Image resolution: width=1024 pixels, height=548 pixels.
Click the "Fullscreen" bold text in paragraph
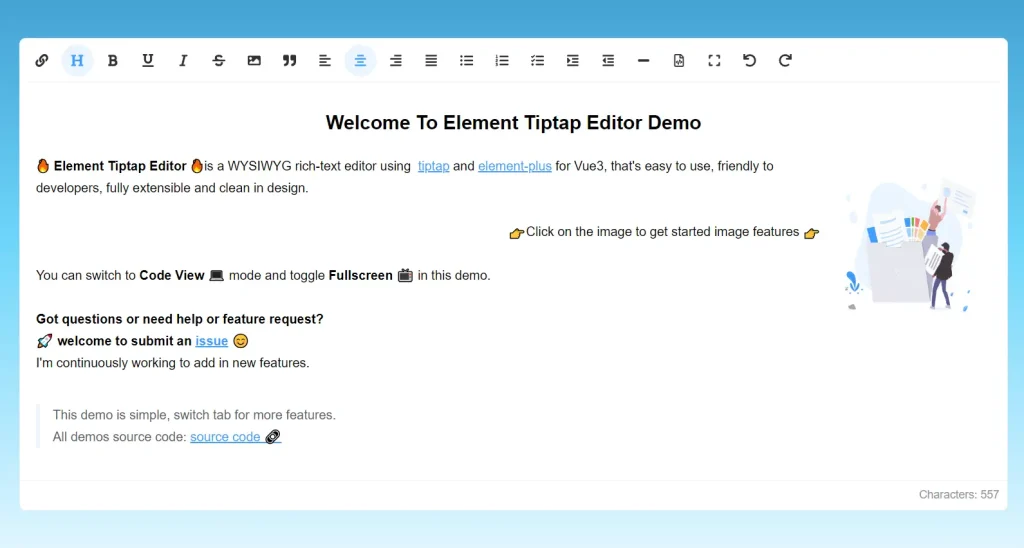coord(360,276)
